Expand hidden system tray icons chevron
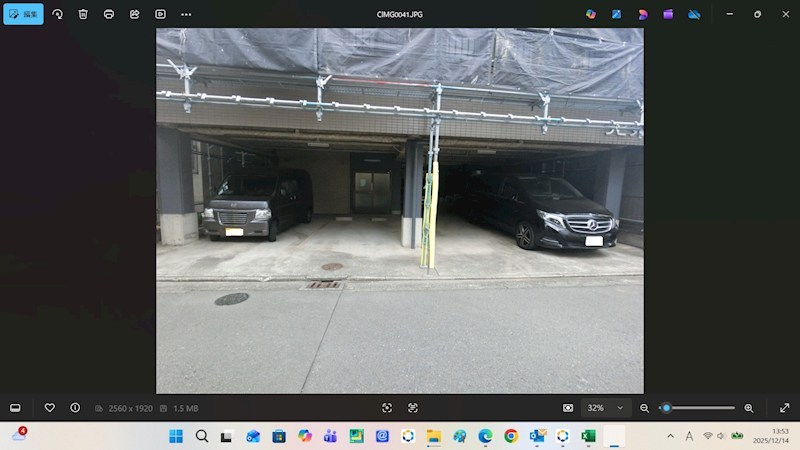The image size is (800, 450). tap(670, 436)
